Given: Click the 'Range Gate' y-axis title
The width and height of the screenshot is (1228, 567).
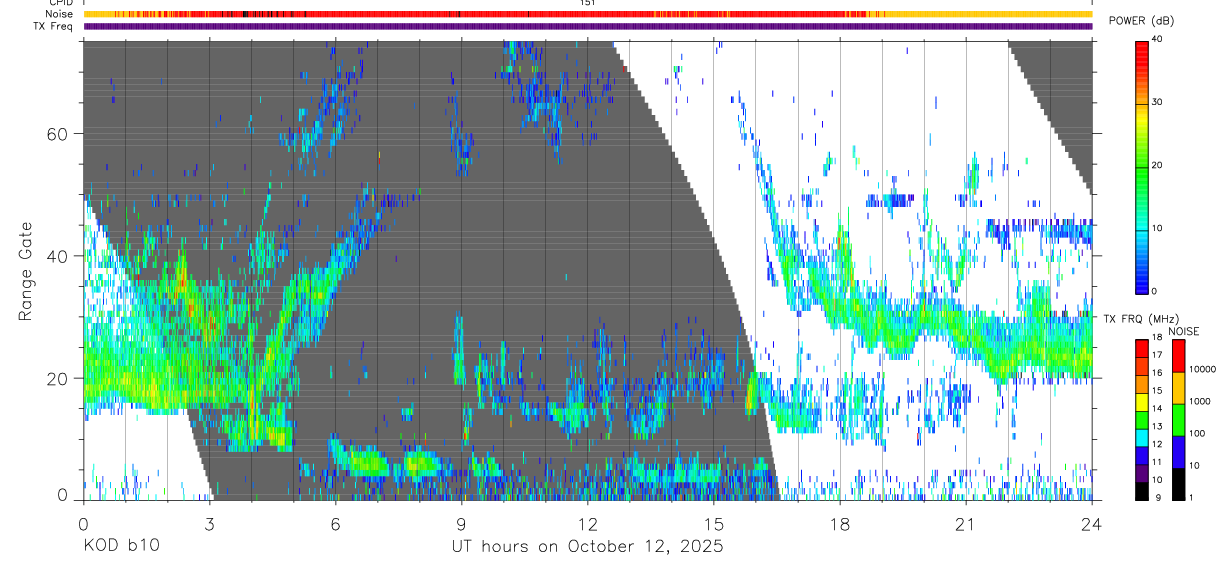Looking at the screenshot, I should click(27, 270).
